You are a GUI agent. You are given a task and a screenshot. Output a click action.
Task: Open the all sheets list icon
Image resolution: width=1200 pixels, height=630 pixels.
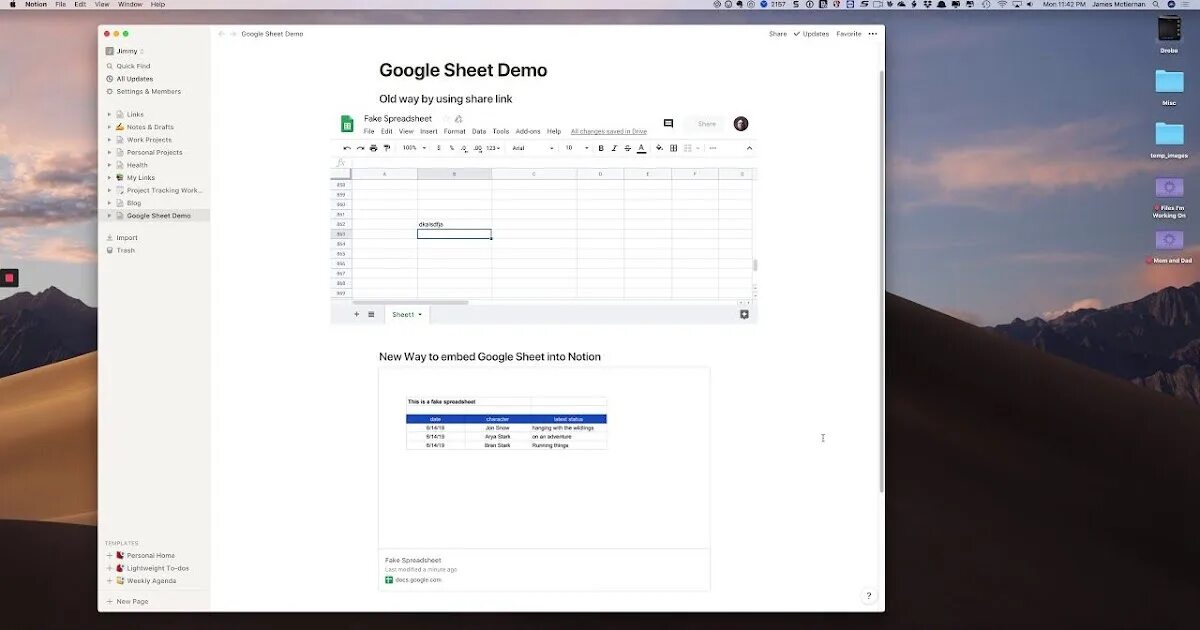click(x=371, y=314)
